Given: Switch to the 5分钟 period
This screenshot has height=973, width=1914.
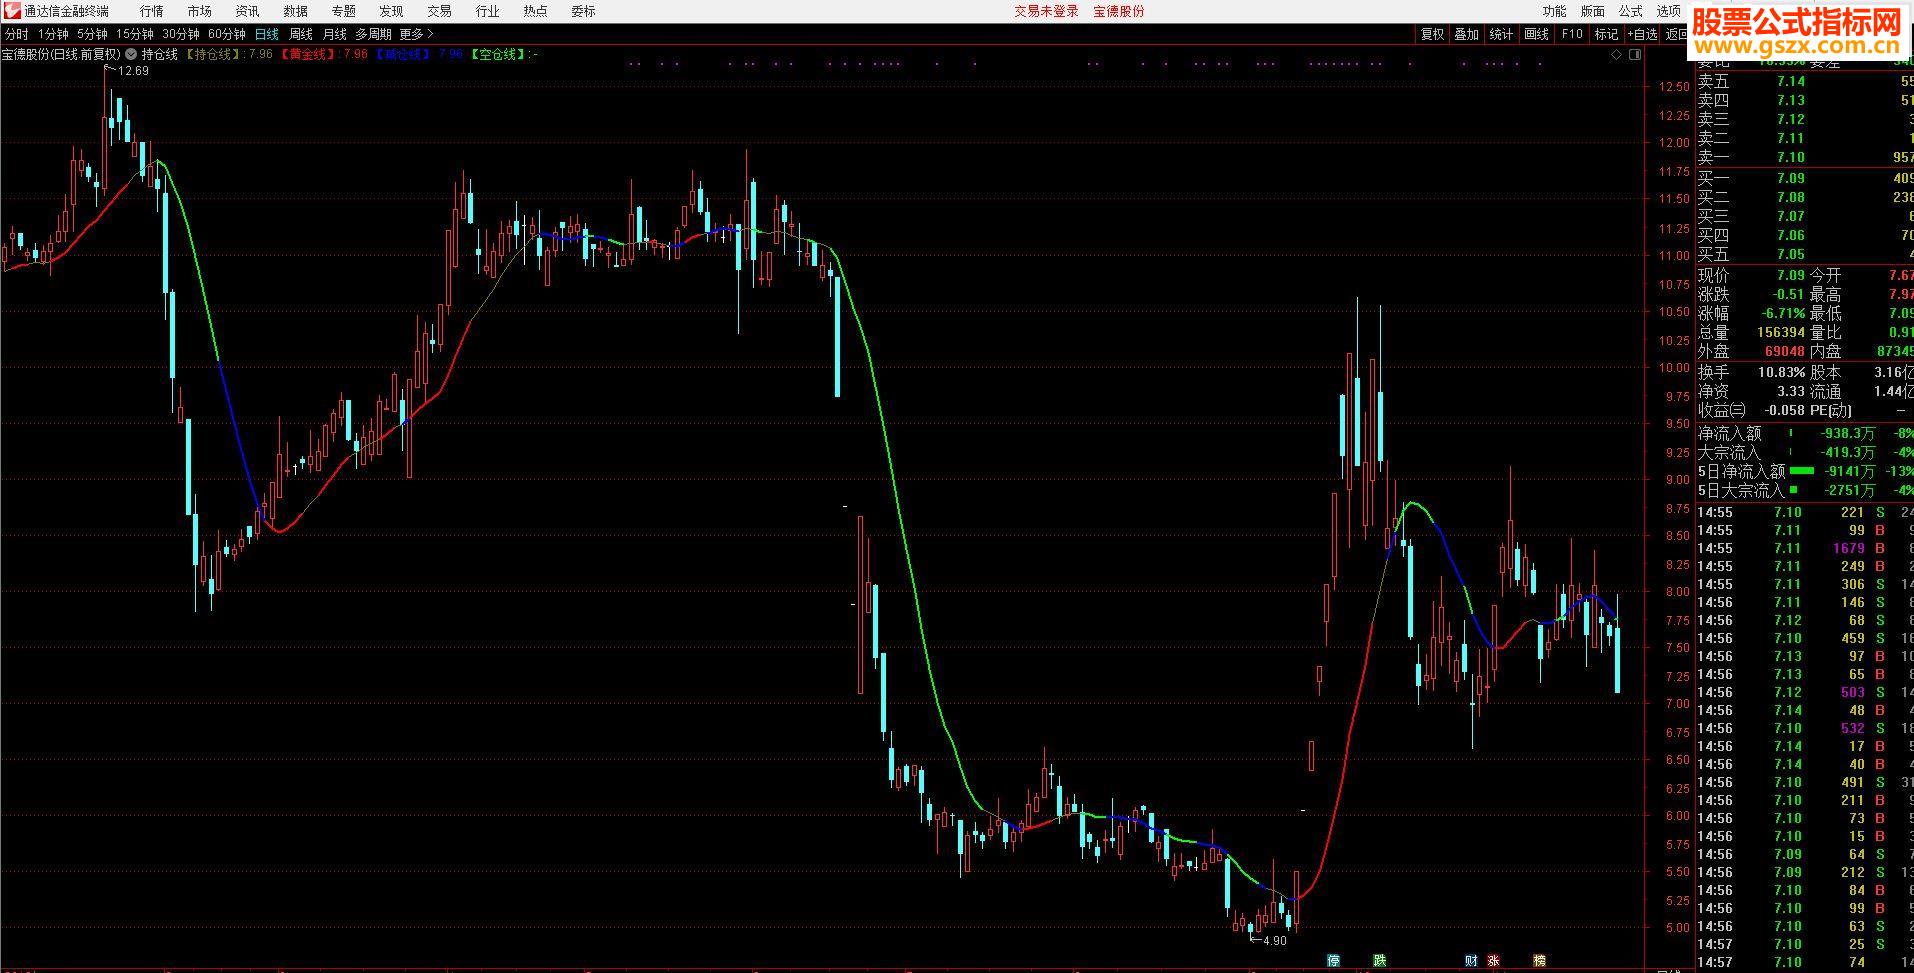Looking at the screenshot, I should coord(92,34).
